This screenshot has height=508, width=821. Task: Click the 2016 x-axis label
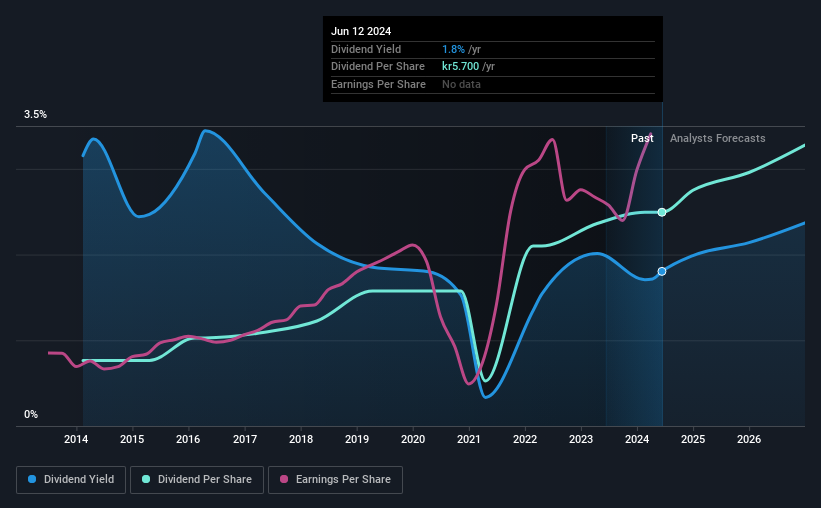[x=188, y=439]
